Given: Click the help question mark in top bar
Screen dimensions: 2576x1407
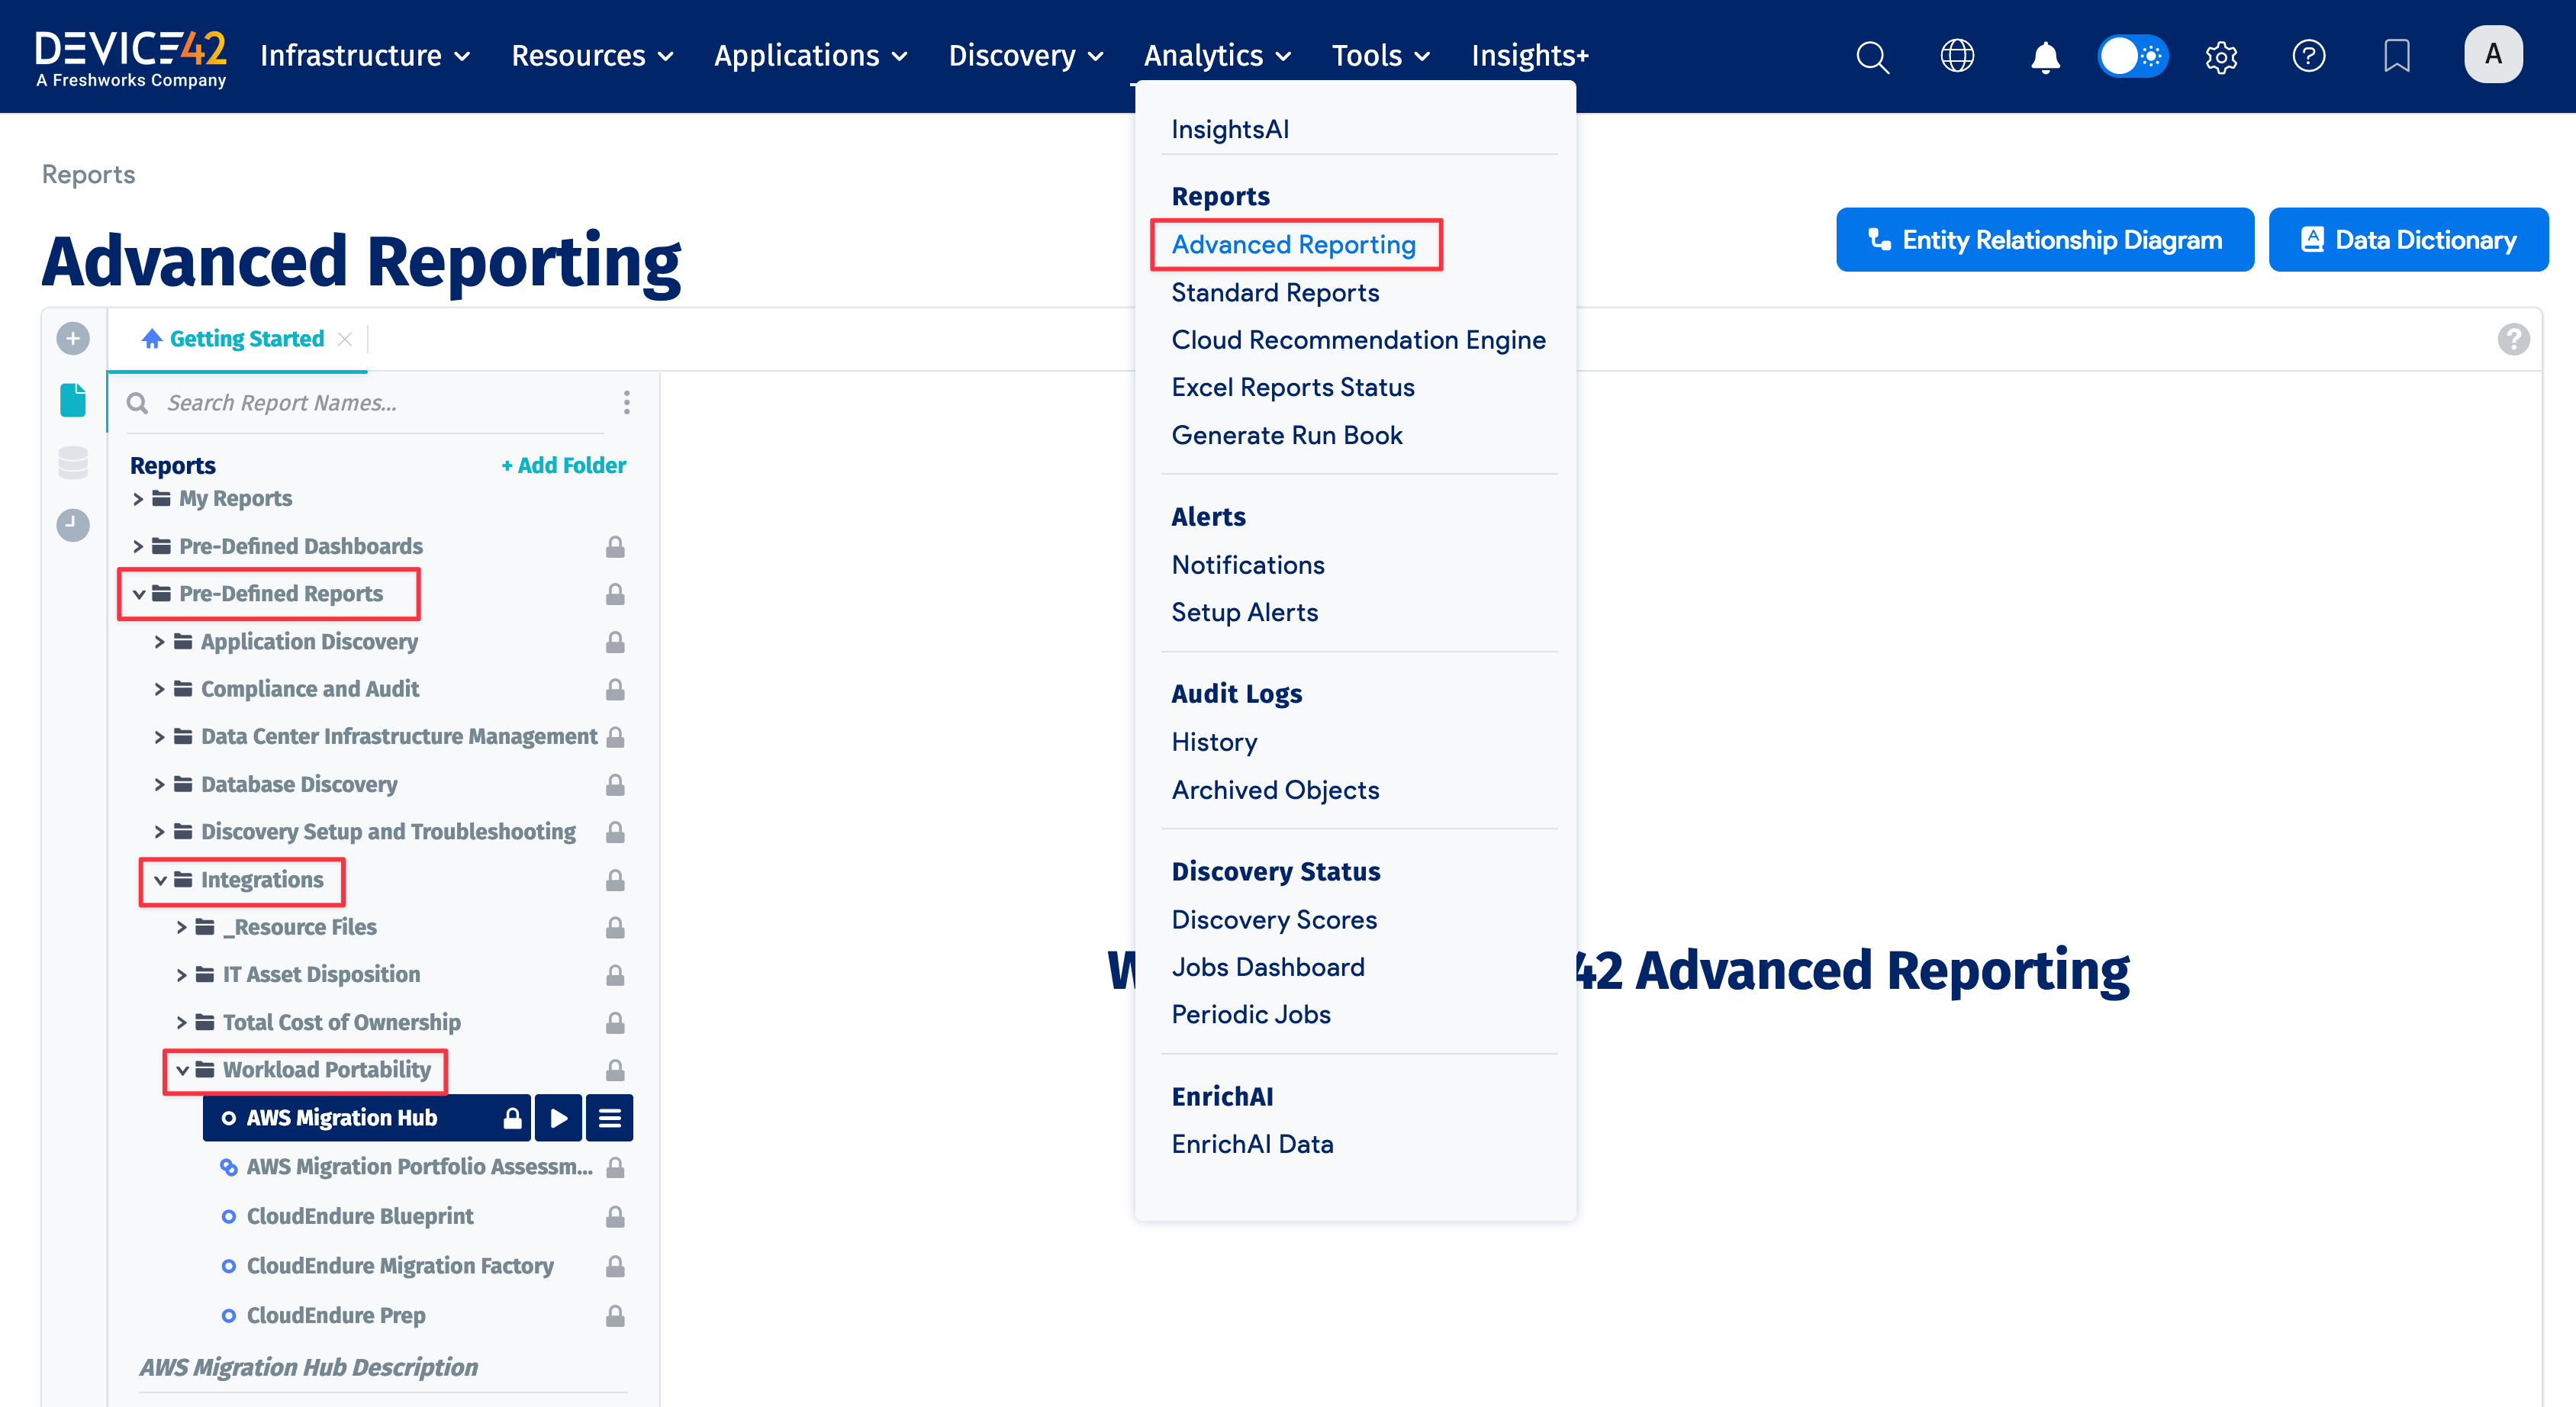Looking at the screenshot, I should [x=2309, y=56].
